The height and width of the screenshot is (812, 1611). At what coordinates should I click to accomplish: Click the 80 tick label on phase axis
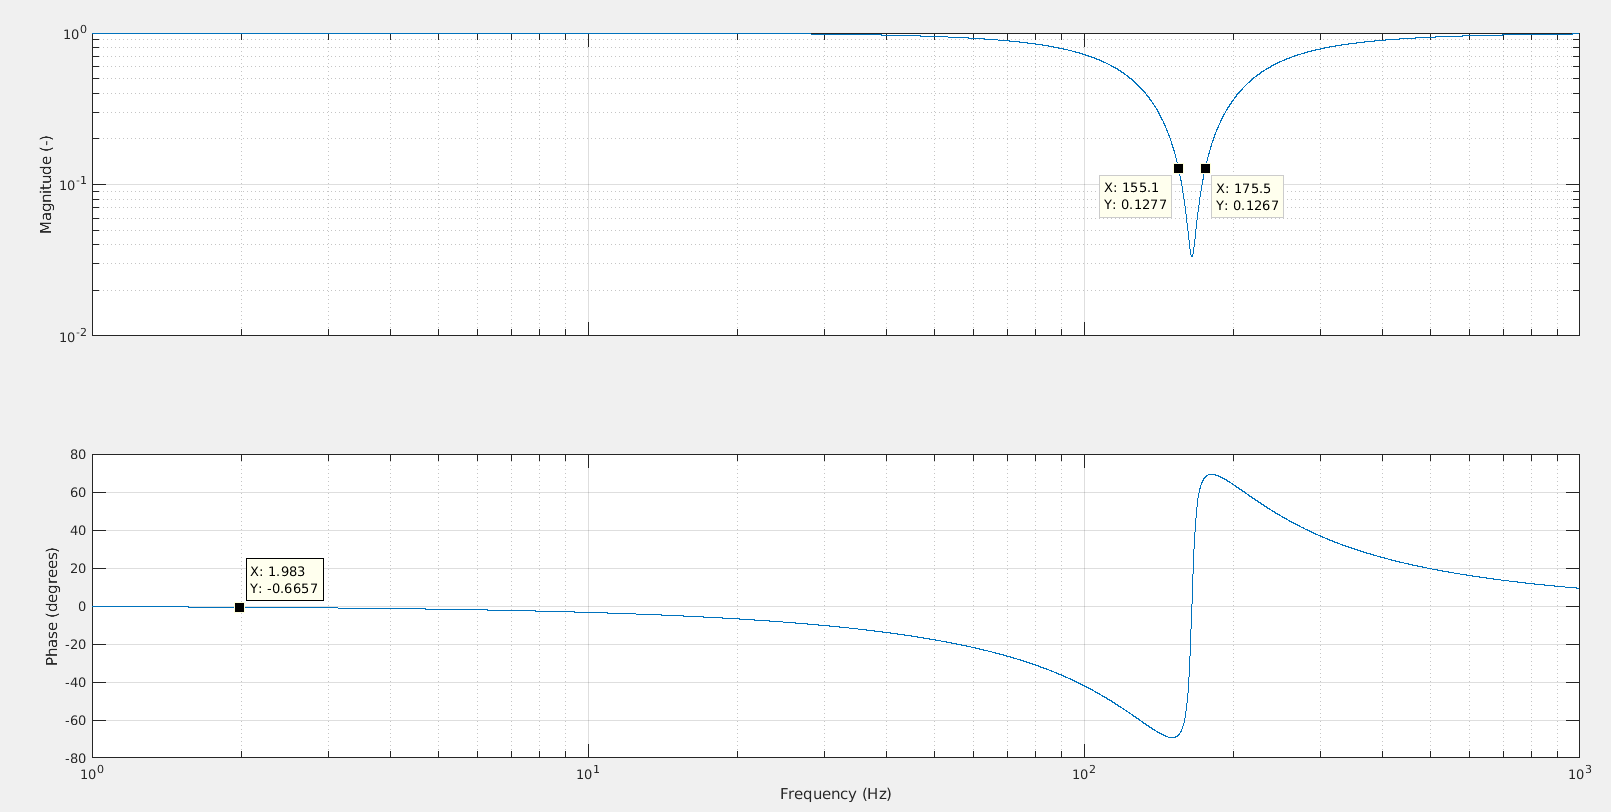click(78, 455)
